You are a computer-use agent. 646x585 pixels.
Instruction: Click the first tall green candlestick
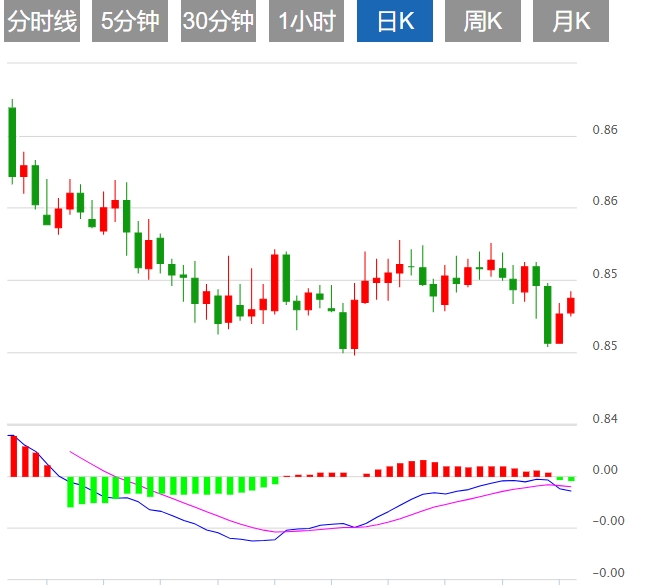click(12, 142)
